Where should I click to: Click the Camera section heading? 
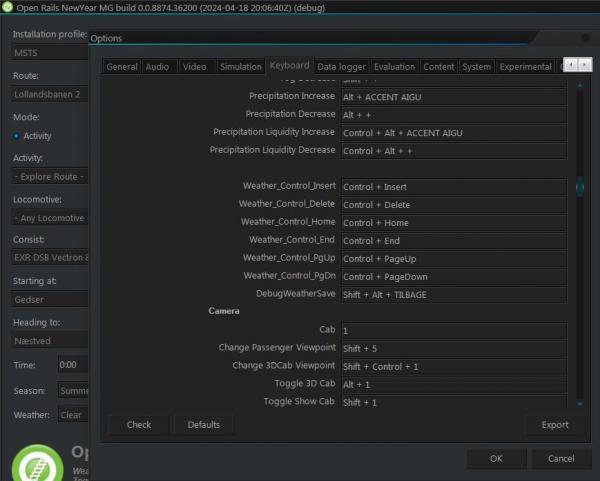(224, 311)
